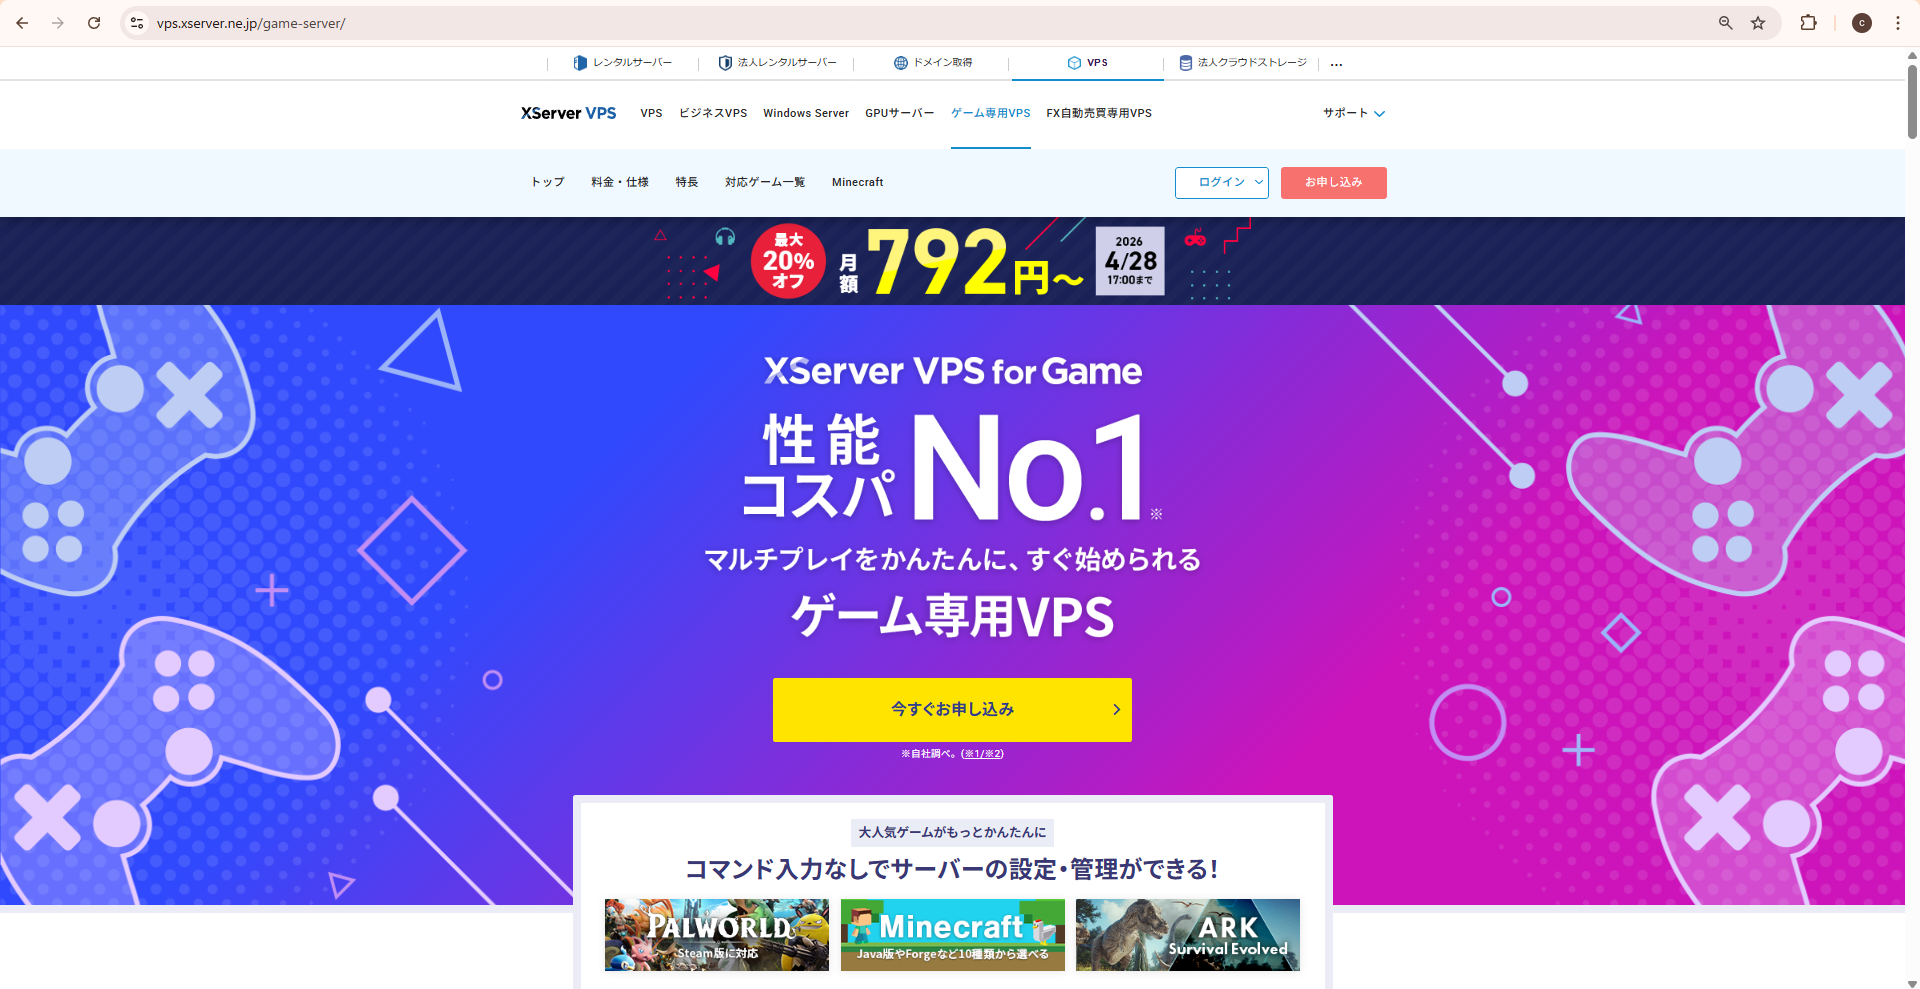
Task: Click the XServer VPS logo
Action: point(568,113)
